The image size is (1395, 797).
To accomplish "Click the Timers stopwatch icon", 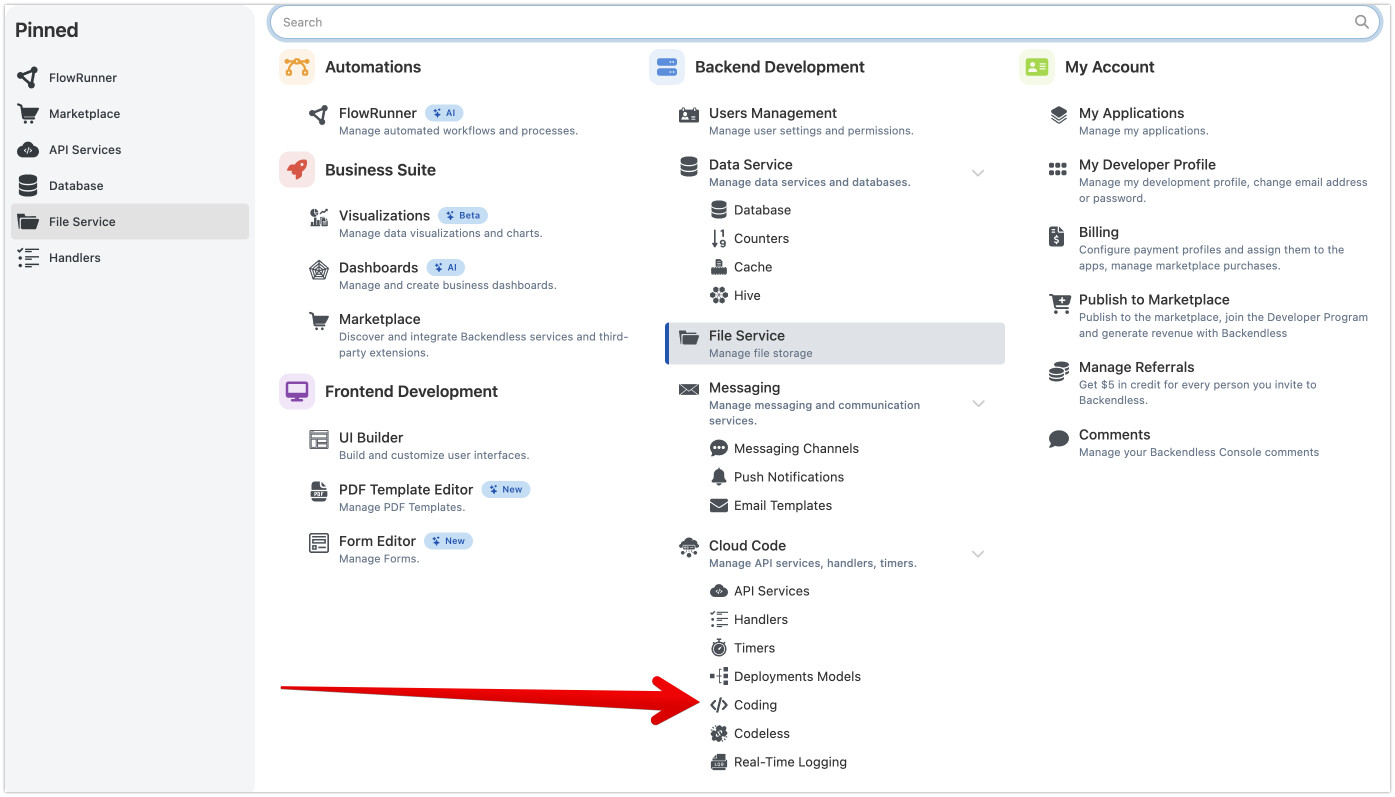I will pyautogui.click(x=719, y=648).
